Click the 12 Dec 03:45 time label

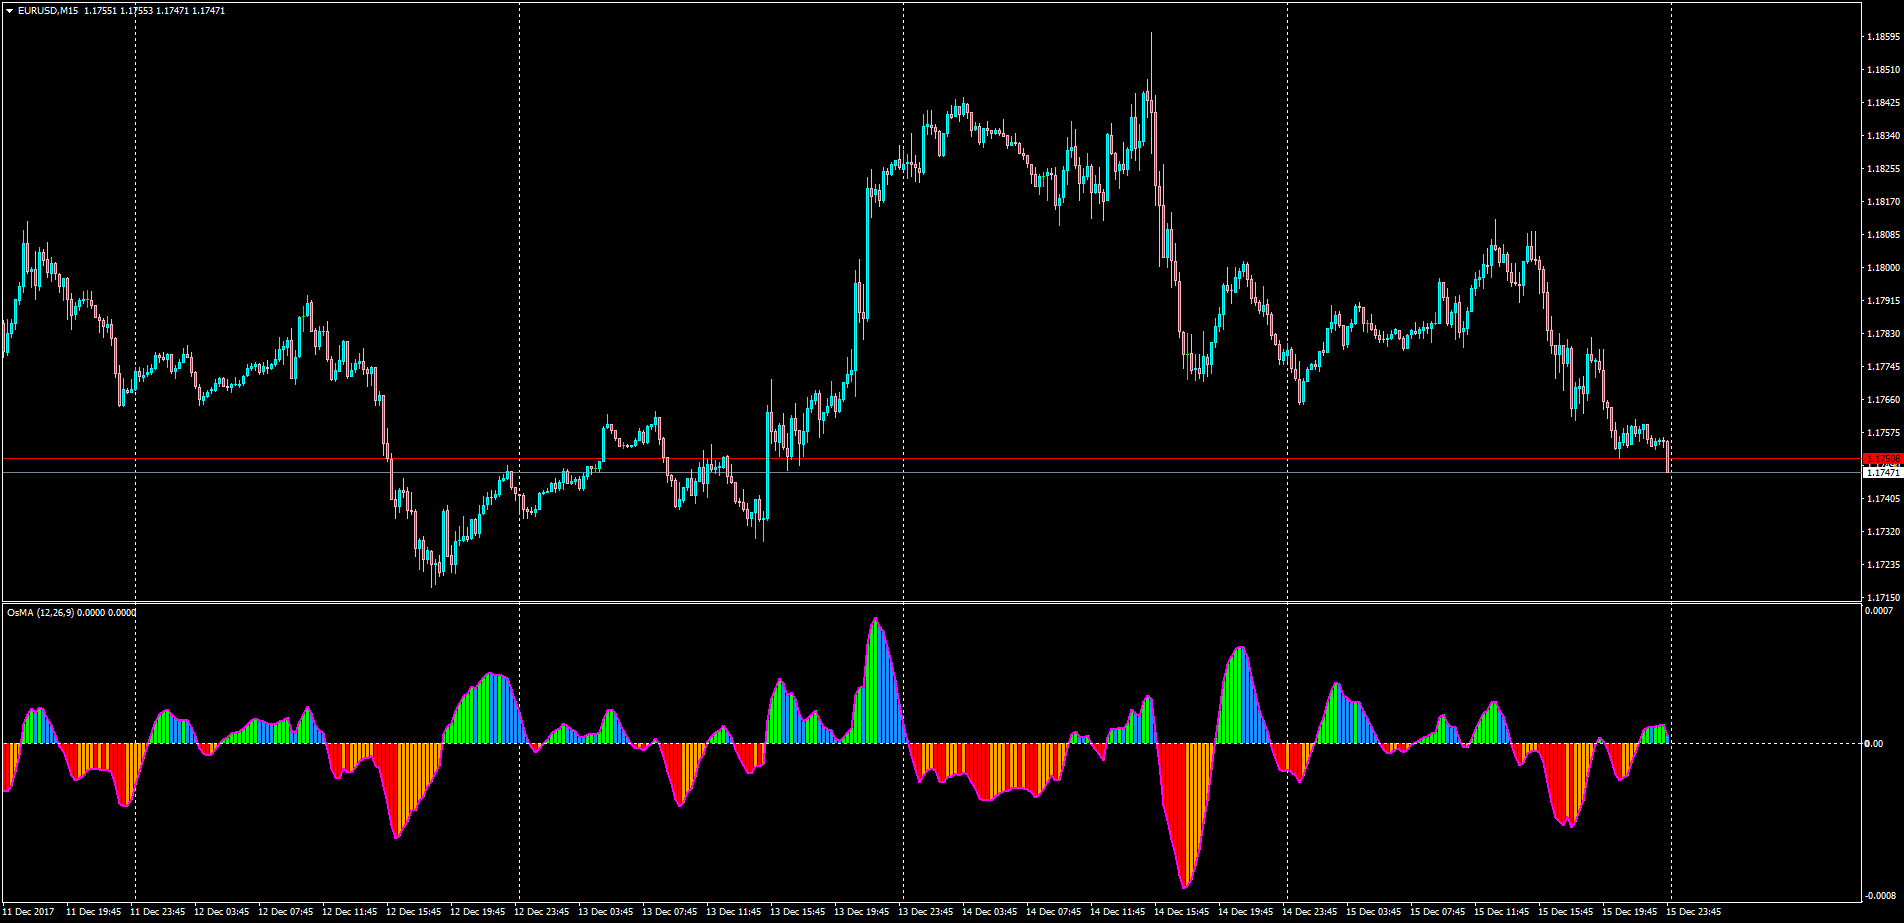pyautogui.click(x=222, y=912)
